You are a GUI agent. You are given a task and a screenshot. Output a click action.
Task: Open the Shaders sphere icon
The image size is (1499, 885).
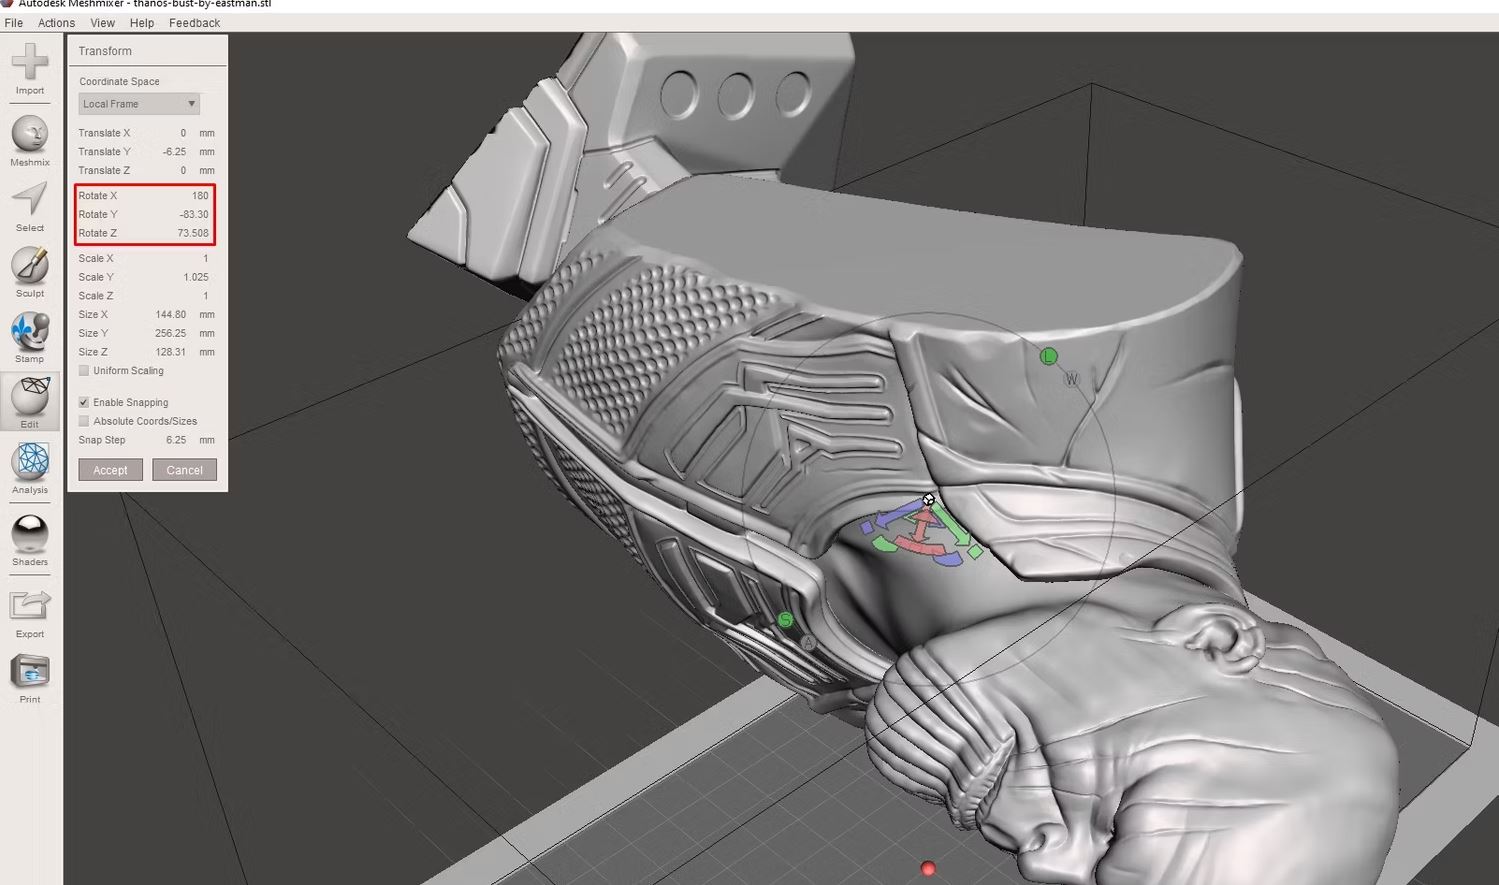point(30,535)
